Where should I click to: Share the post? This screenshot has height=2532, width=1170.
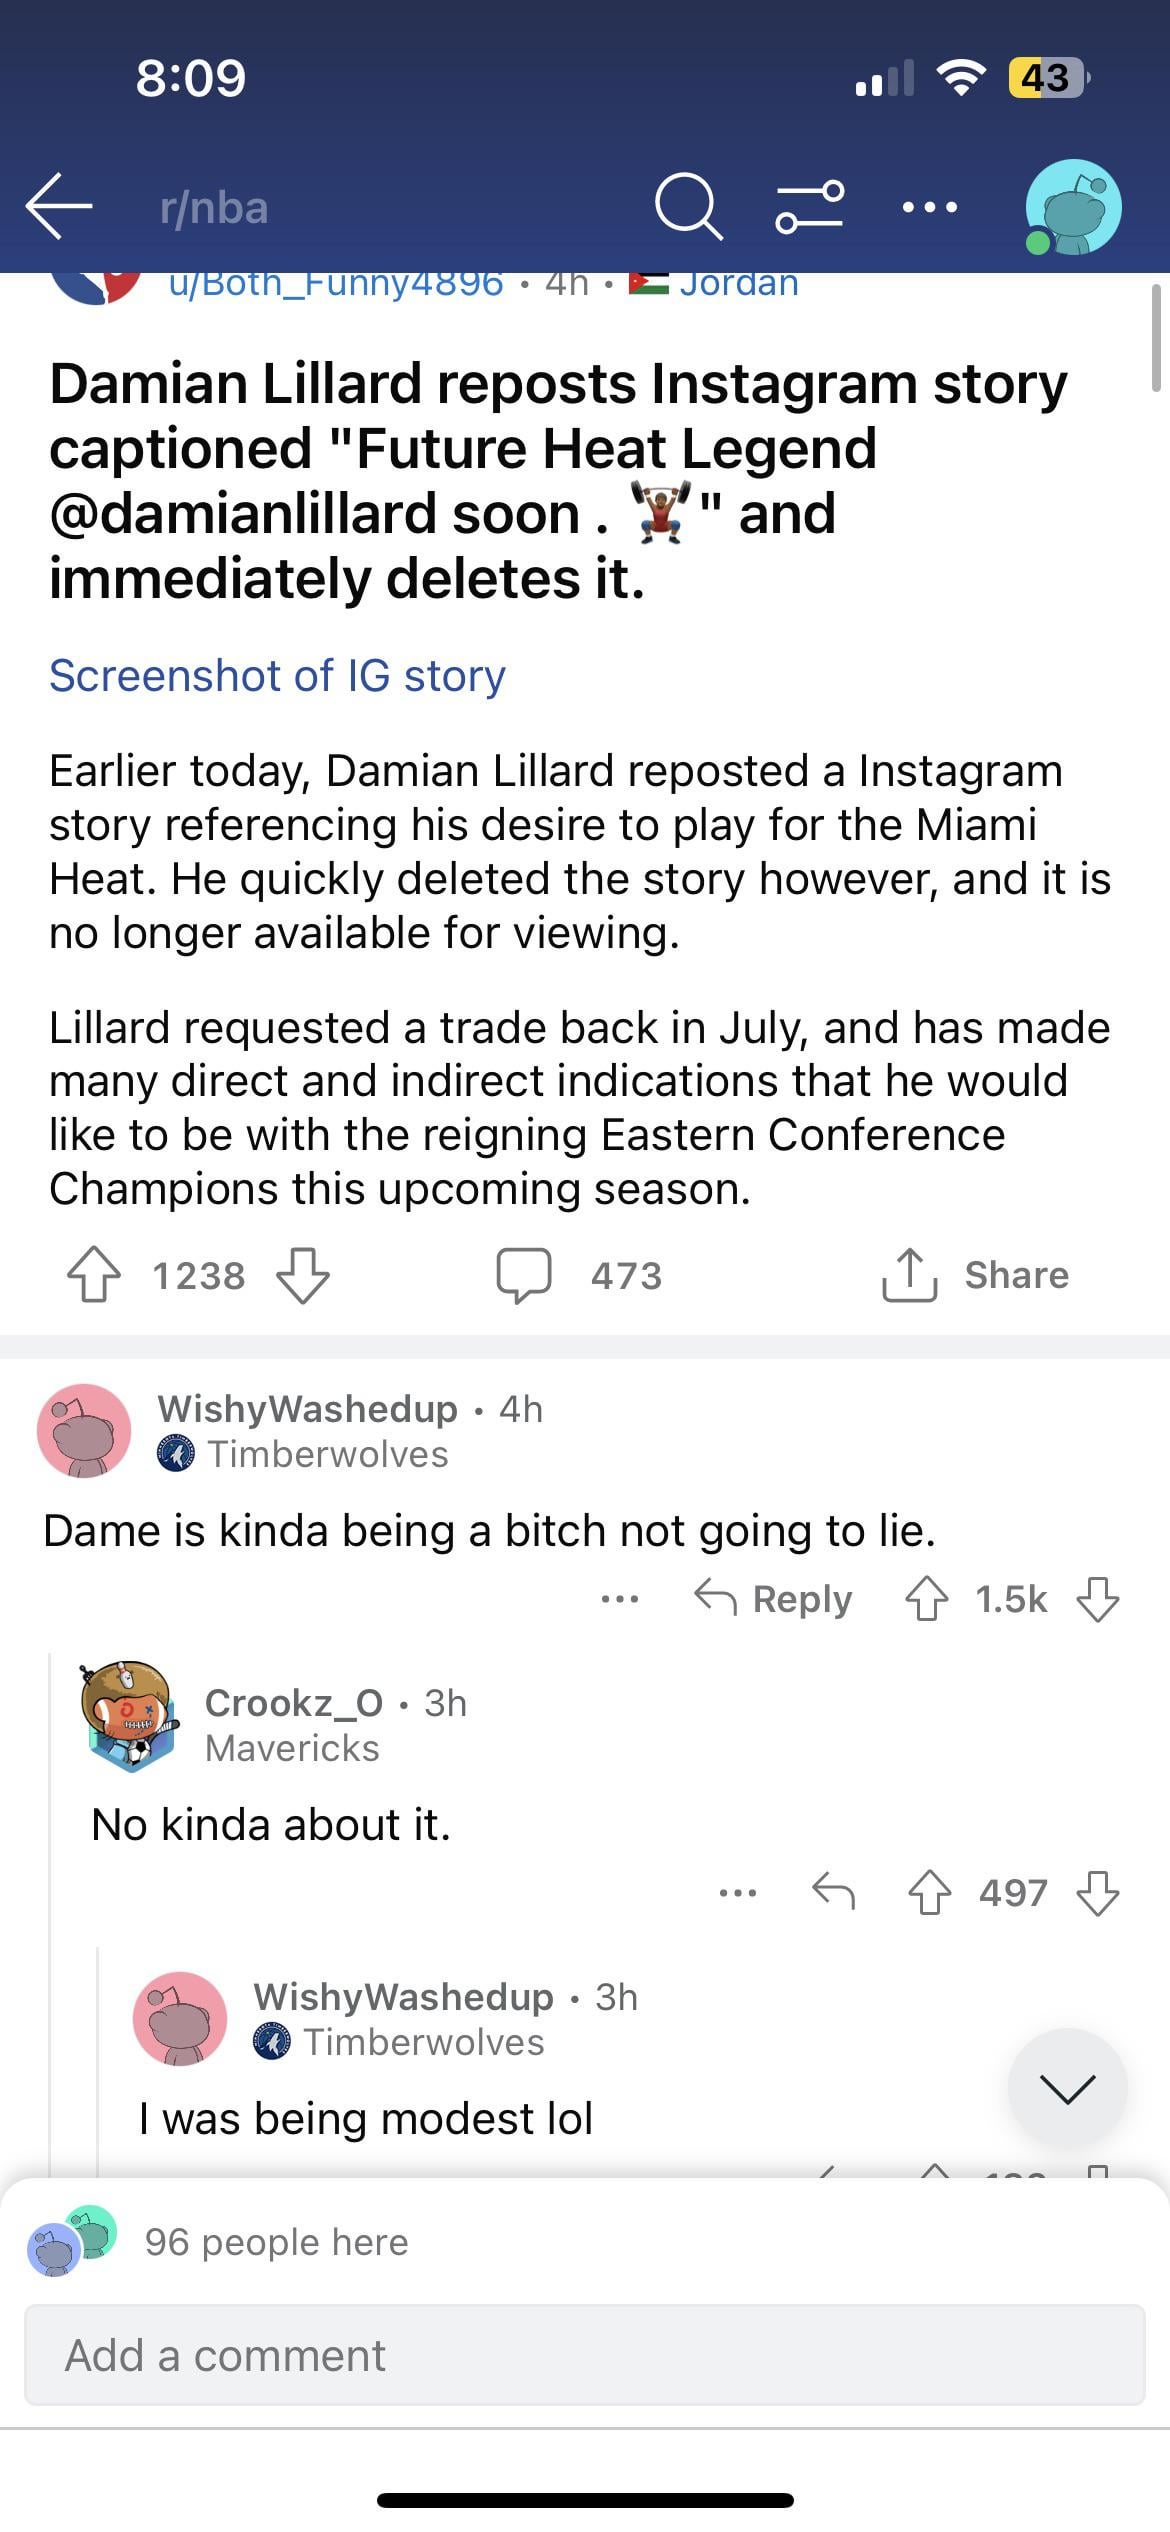(976, 1275)
